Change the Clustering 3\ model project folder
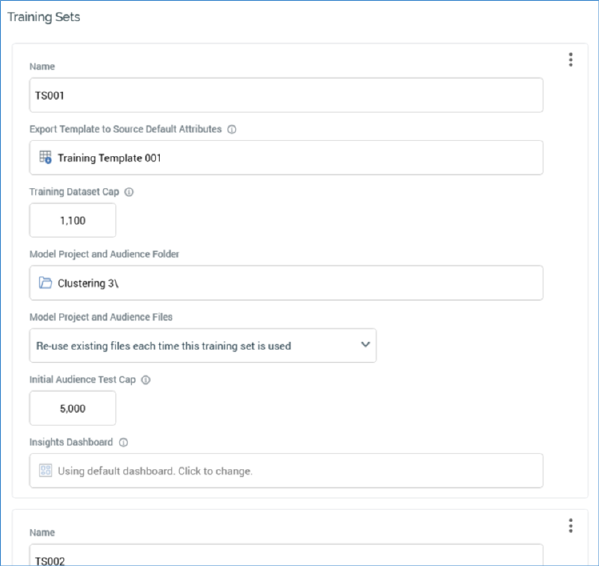 (x=286, y=283)
